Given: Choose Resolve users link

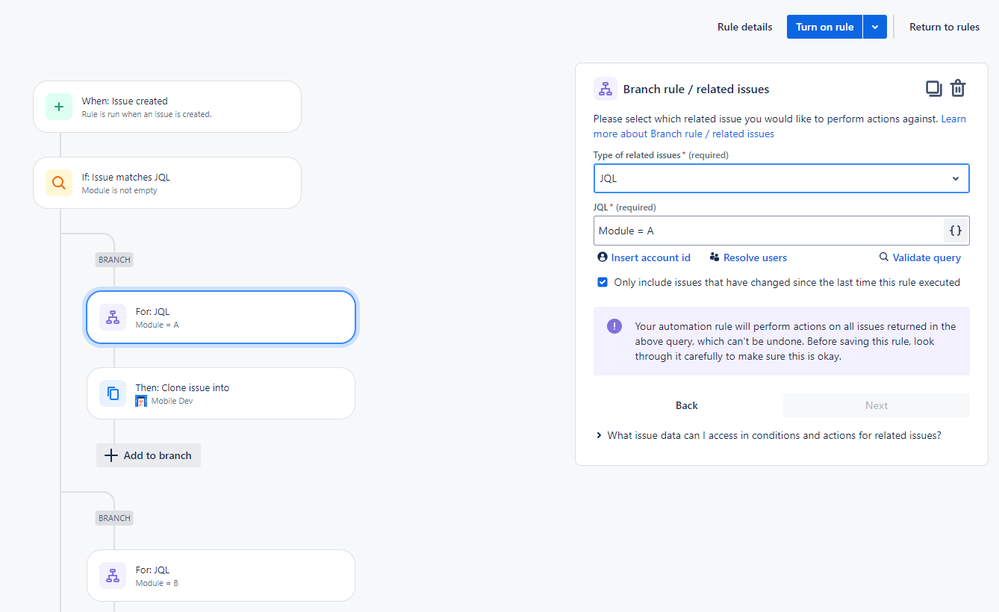Looking at the screenshot, I should point(748,257).
